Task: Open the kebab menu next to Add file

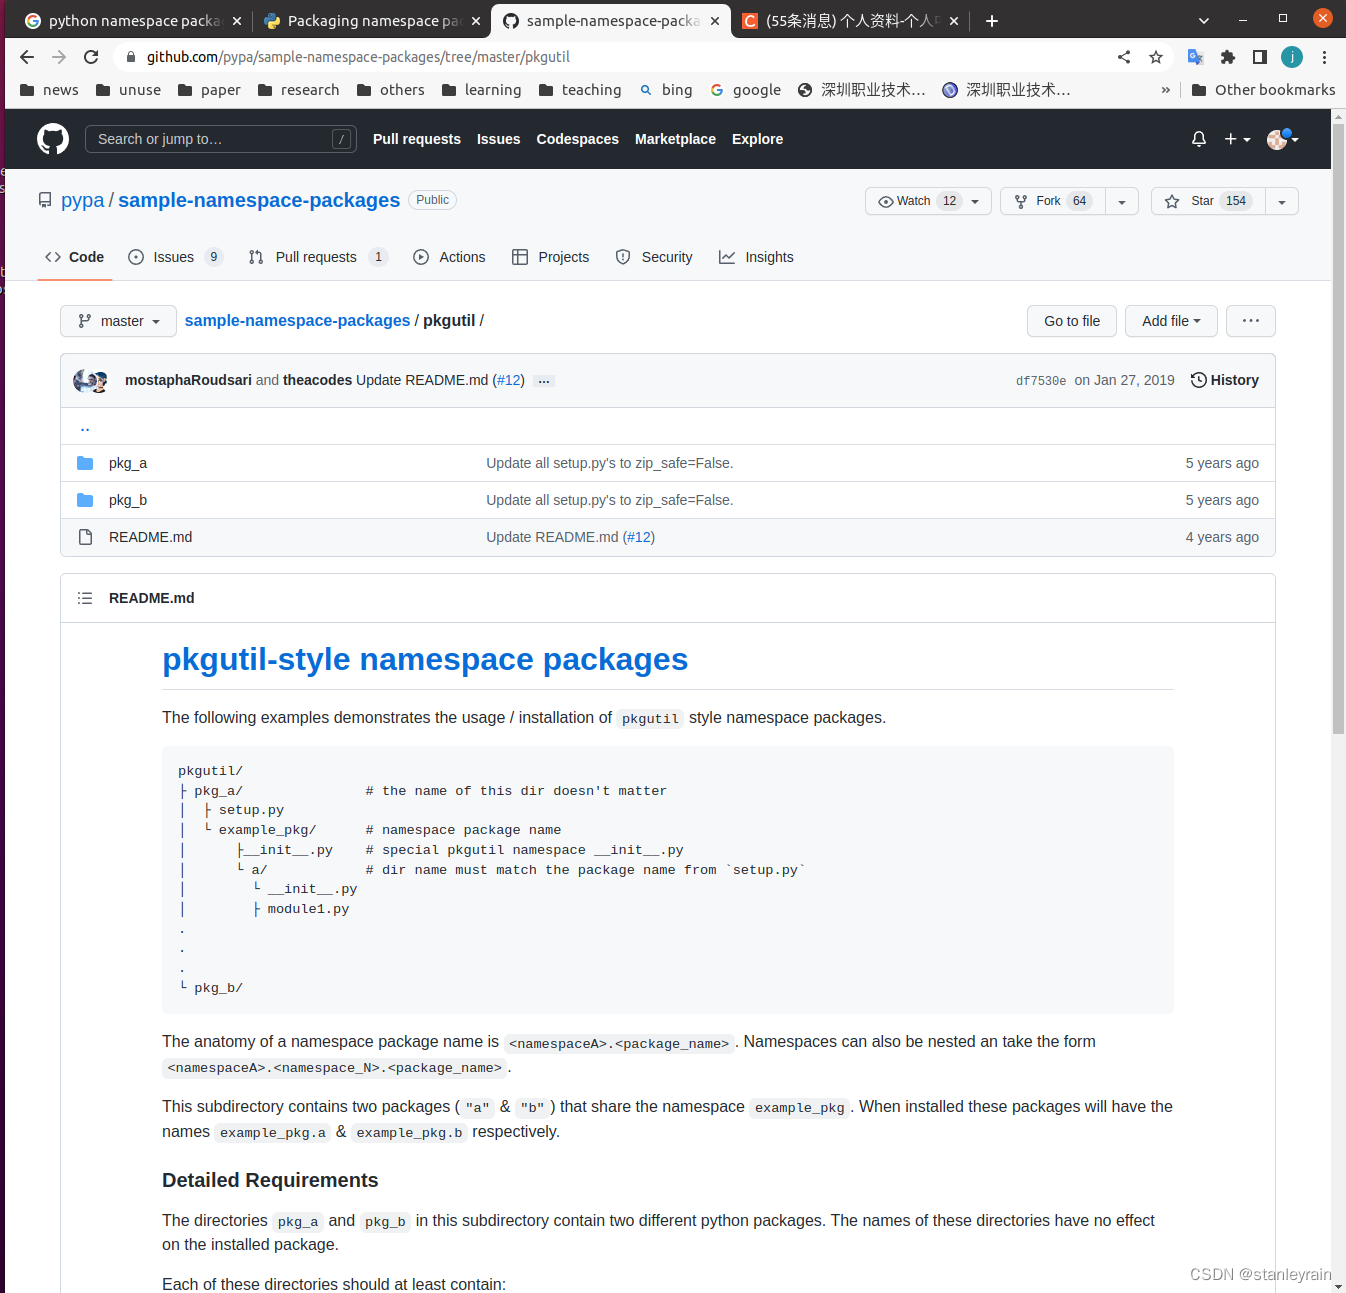Action: 1250,321
